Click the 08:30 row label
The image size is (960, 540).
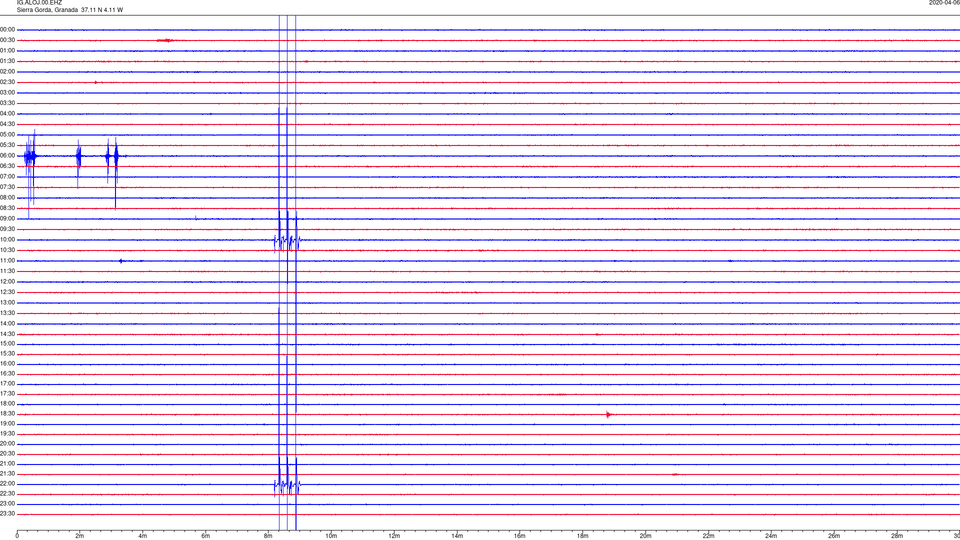pos(7,208)
